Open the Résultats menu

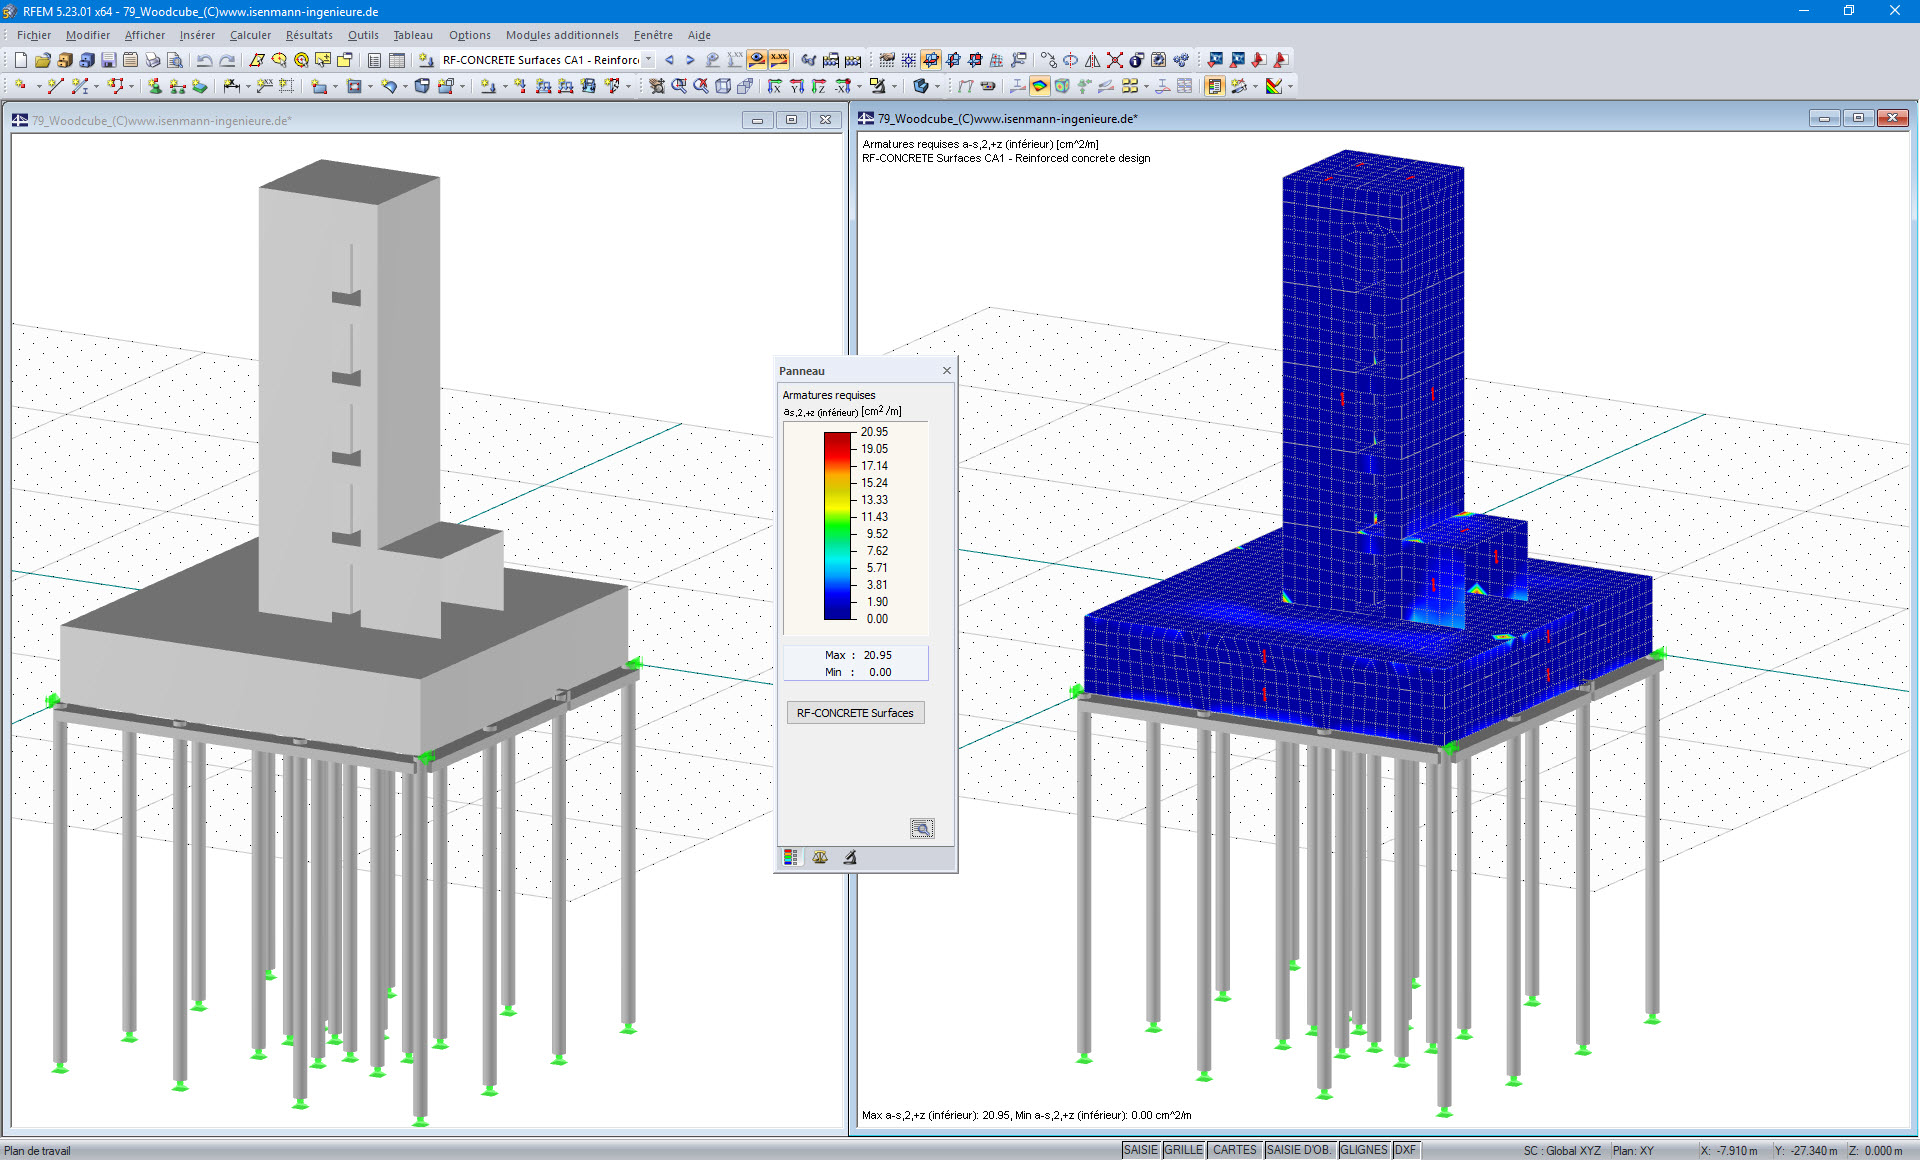(308, 35)
